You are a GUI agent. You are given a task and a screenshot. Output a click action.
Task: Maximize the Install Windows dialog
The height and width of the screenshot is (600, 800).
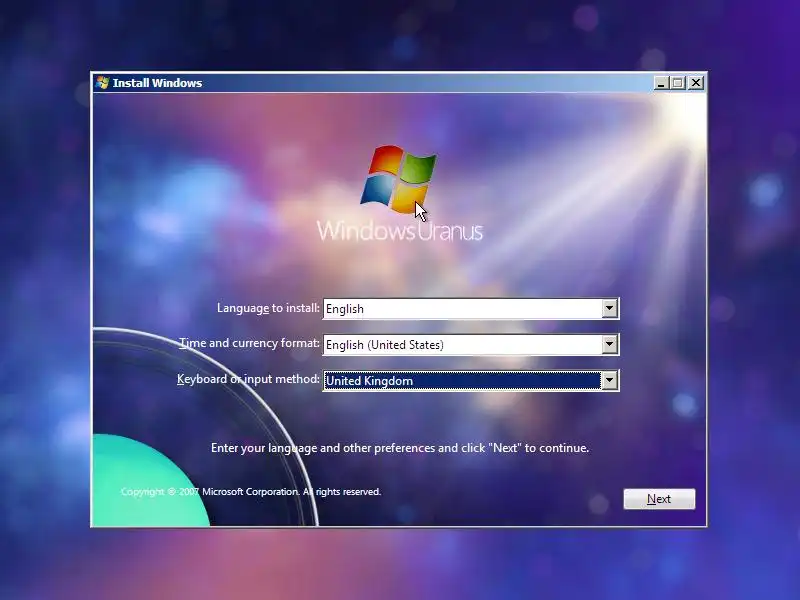click(678, 83)
